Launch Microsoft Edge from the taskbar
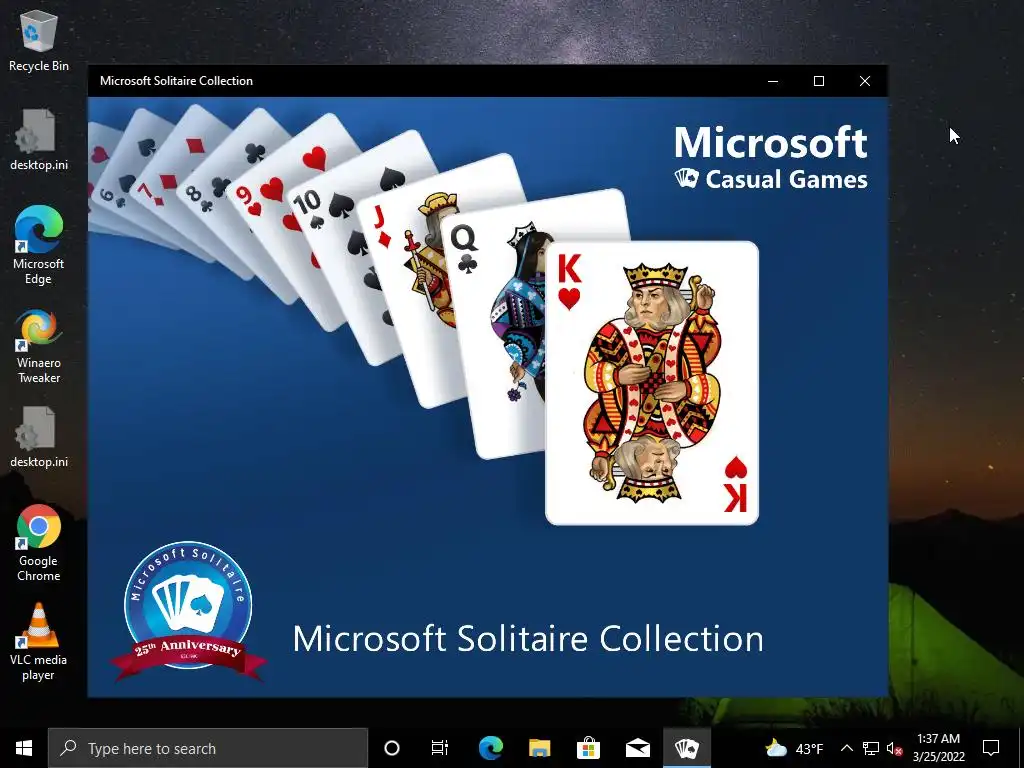Screen dimensions: 1024x768 click(490, 748)
